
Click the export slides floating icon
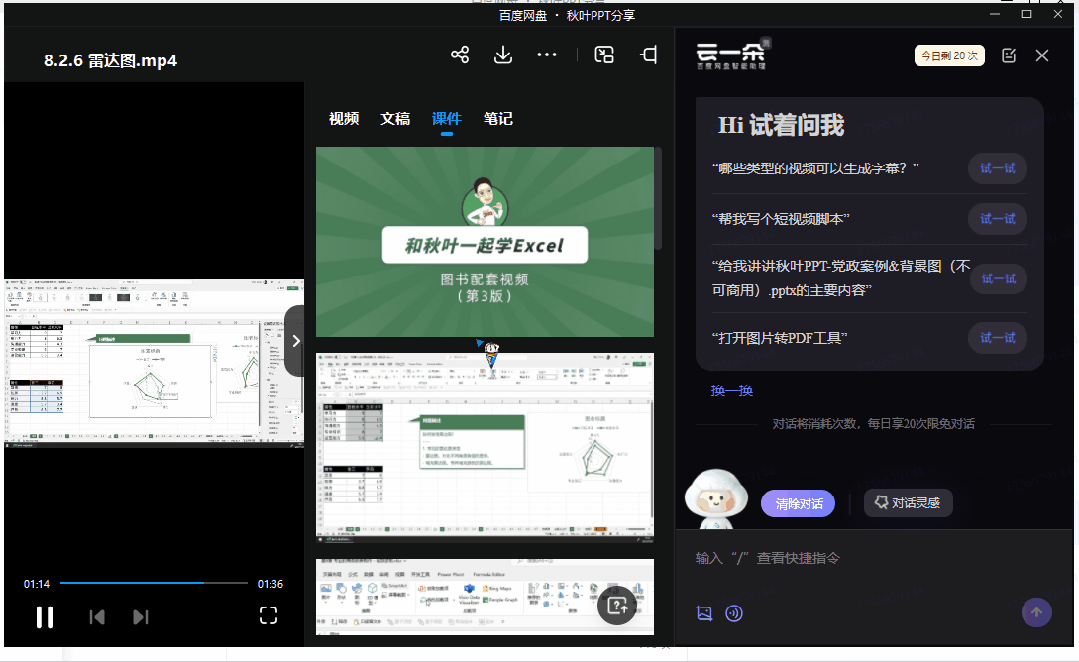[617, 605]
